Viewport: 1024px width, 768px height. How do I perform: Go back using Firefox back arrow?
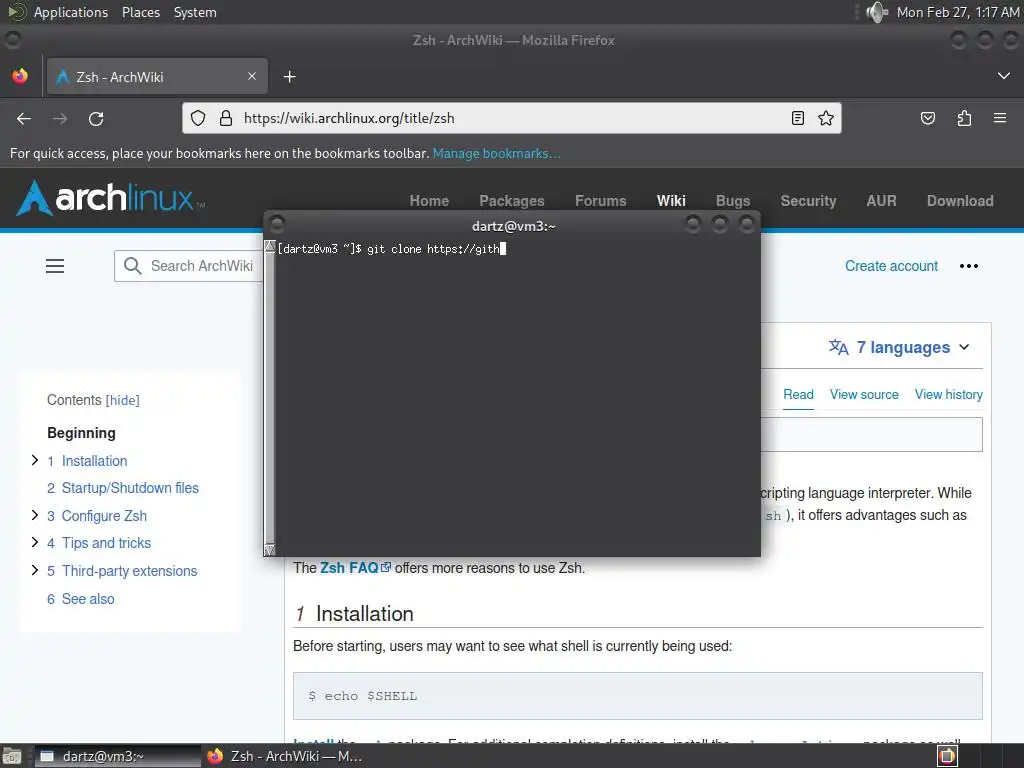[x=24, y=118]
